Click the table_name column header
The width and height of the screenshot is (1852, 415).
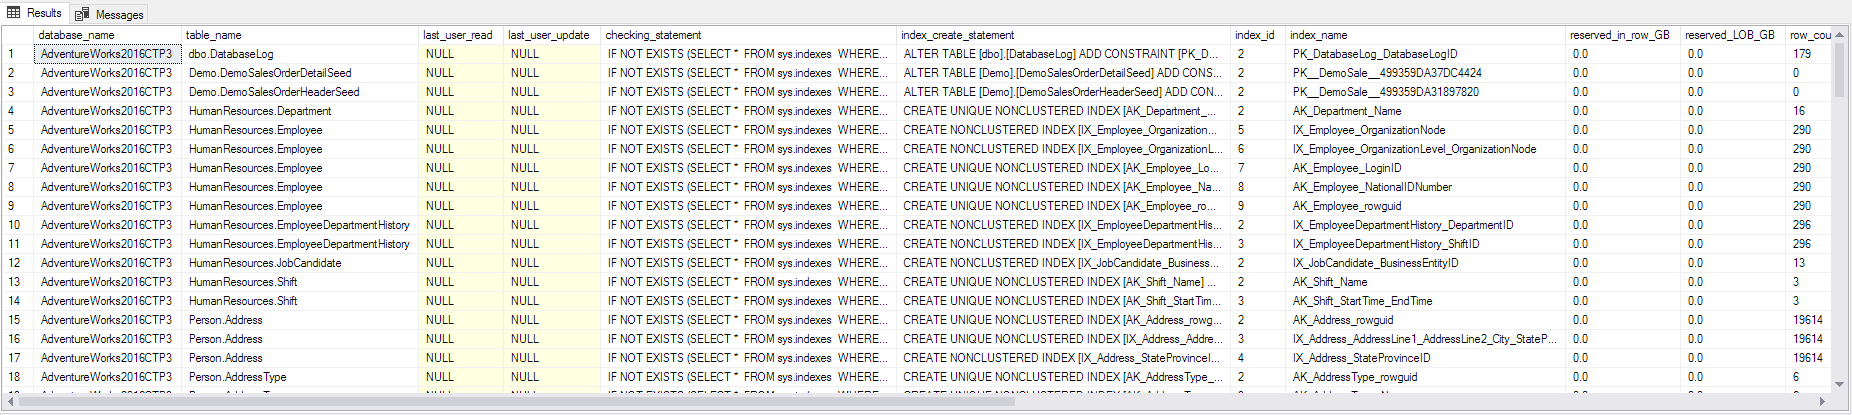(x=300, y=35)
